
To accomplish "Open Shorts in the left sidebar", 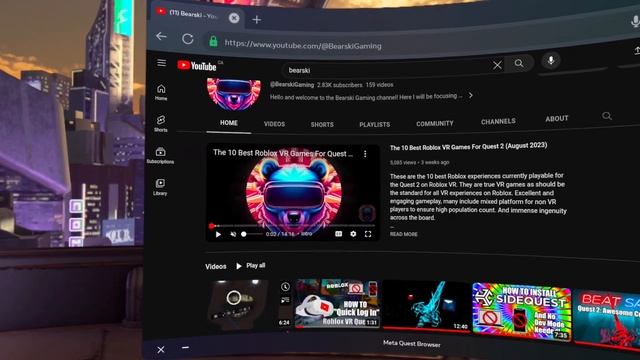I will coord(160,123).
